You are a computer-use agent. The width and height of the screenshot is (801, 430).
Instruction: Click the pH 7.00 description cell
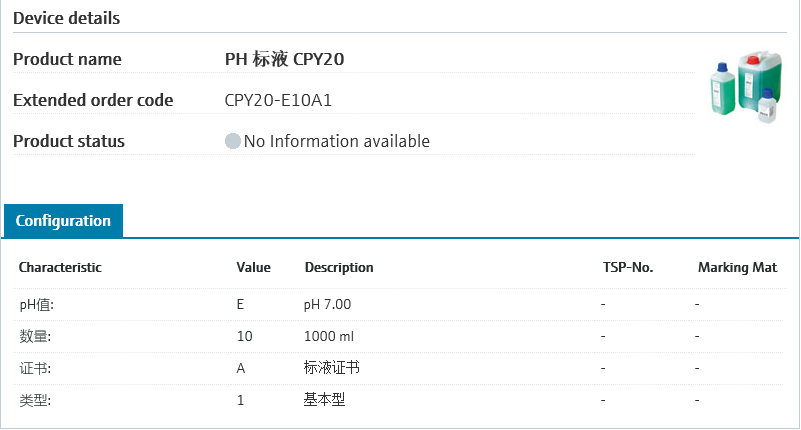point(327,304)
